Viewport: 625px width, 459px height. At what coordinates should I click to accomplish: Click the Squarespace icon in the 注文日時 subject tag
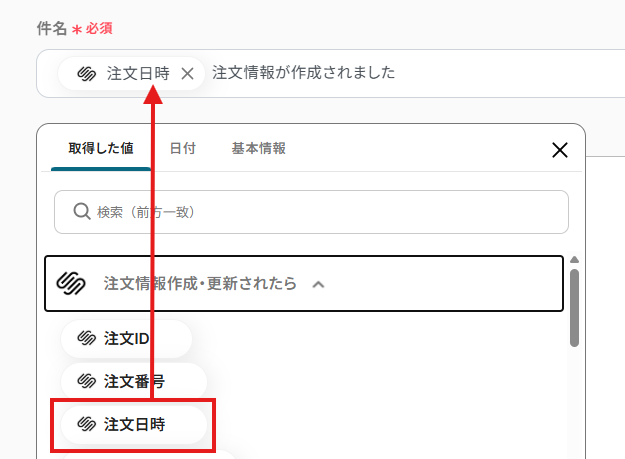[86, 74]
